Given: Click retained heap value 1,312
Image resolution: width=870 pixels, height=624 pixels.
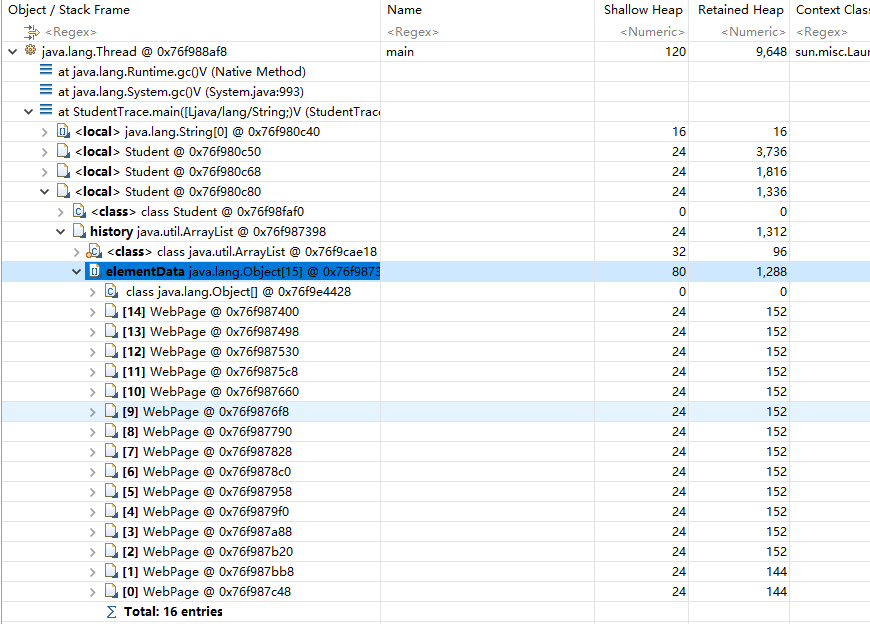Looking at the screenshot, I should (x=771, y=231).
